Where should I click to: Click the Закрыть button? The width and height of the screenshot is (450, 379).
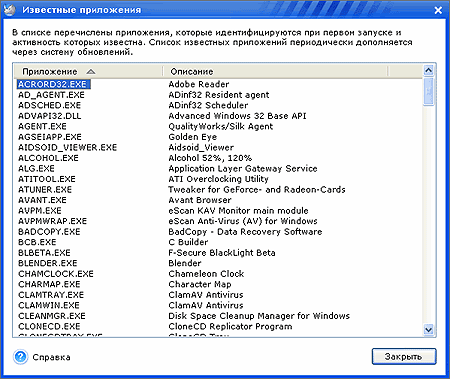(x=404, y=357)
